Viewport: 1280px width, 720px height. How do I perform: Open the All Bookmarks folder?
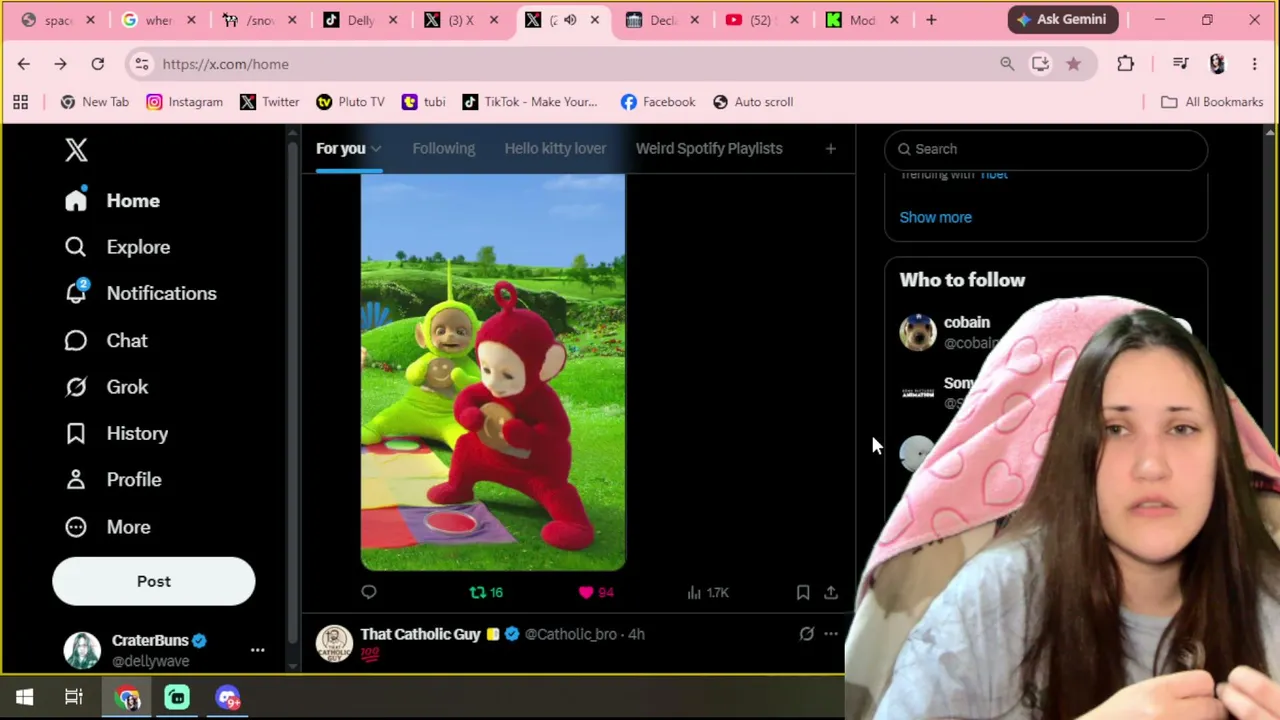pos(1211,102)
